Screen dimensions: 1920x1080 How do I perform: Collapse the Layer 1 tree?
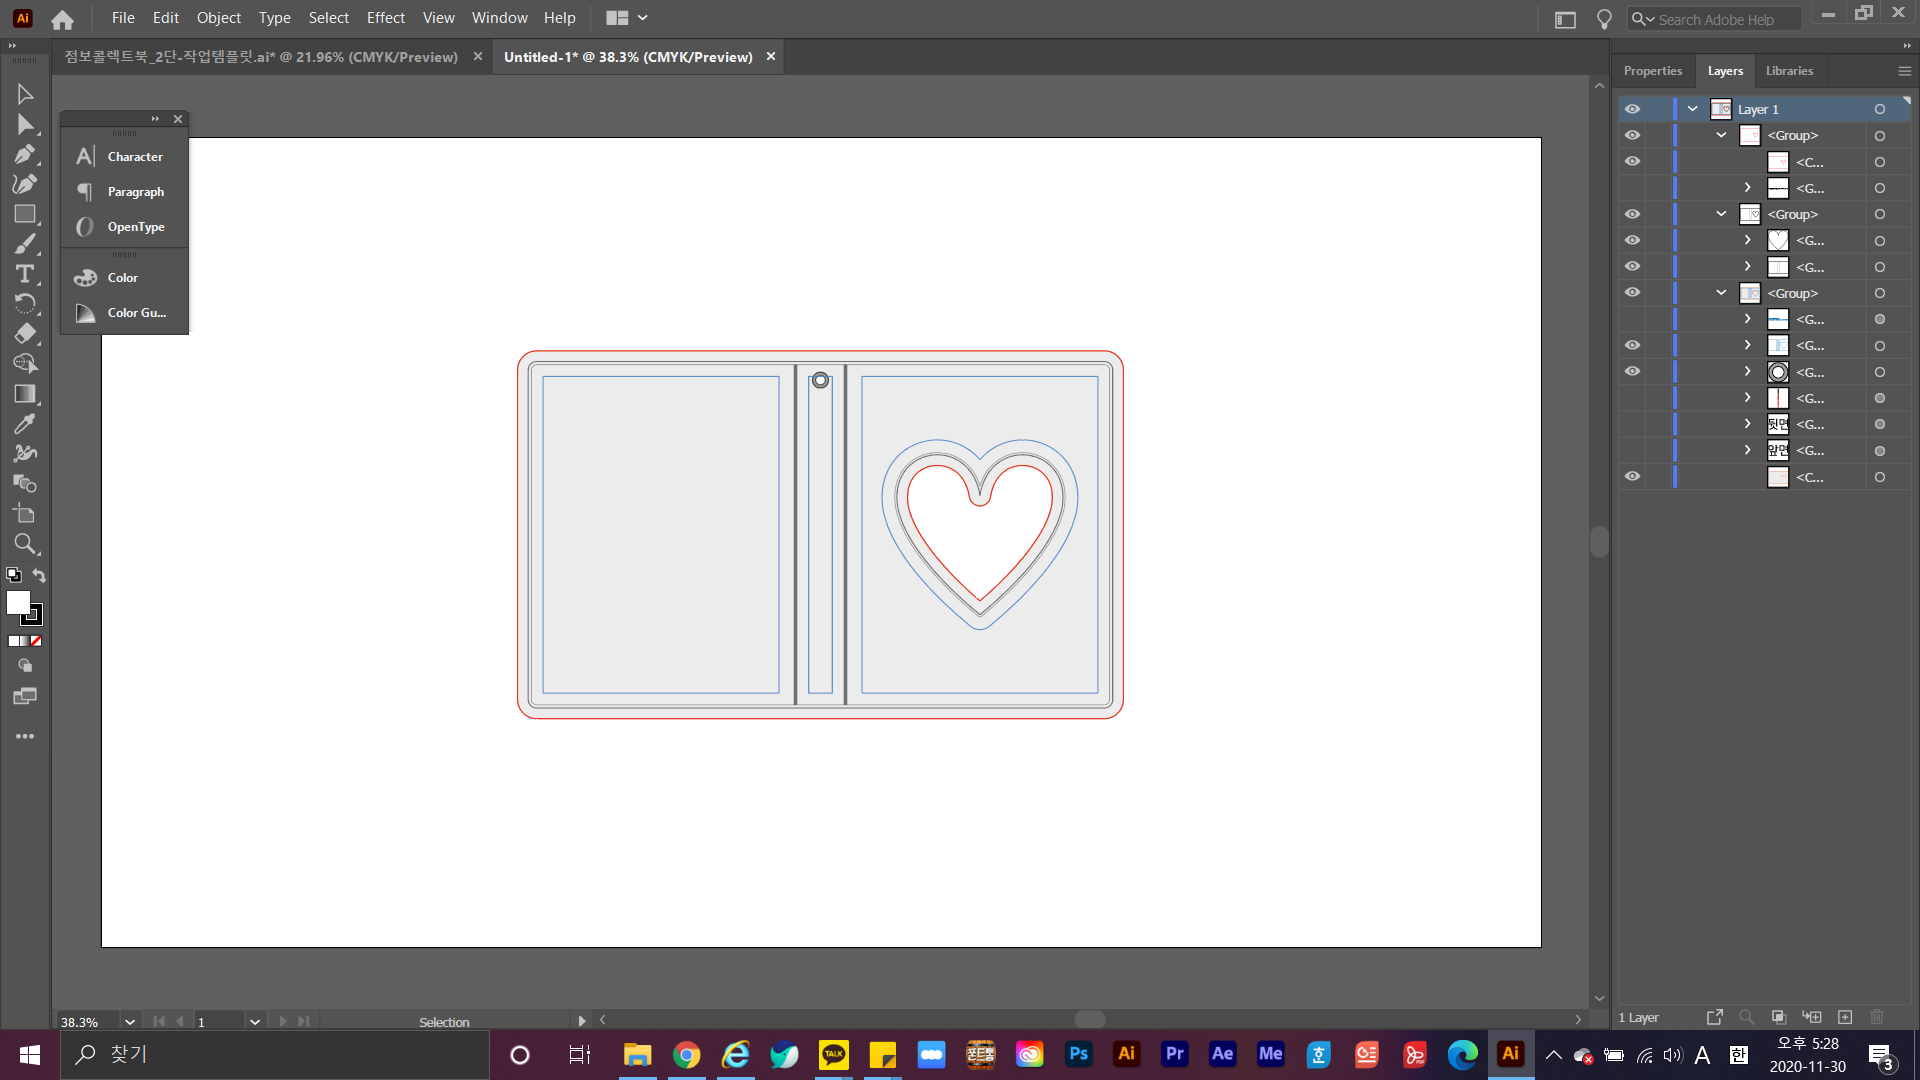[x=1693, y=109]
